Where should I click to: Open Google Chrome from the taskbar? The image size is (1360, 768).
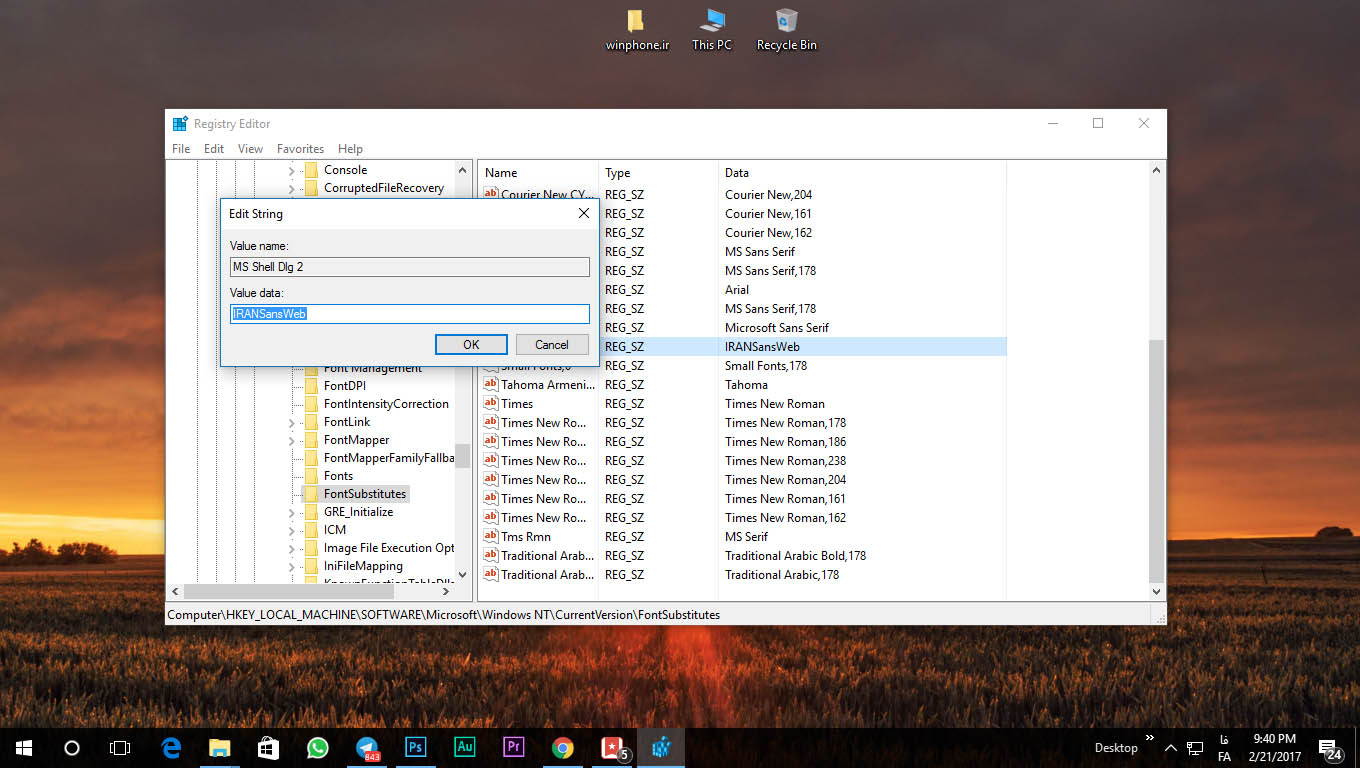click(563, 747)
